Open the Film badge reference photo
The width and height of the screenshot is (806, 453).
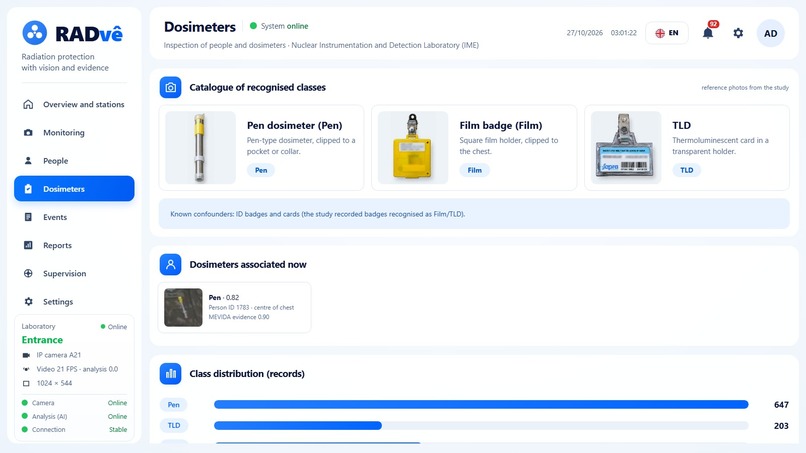[x=413, y=148]
